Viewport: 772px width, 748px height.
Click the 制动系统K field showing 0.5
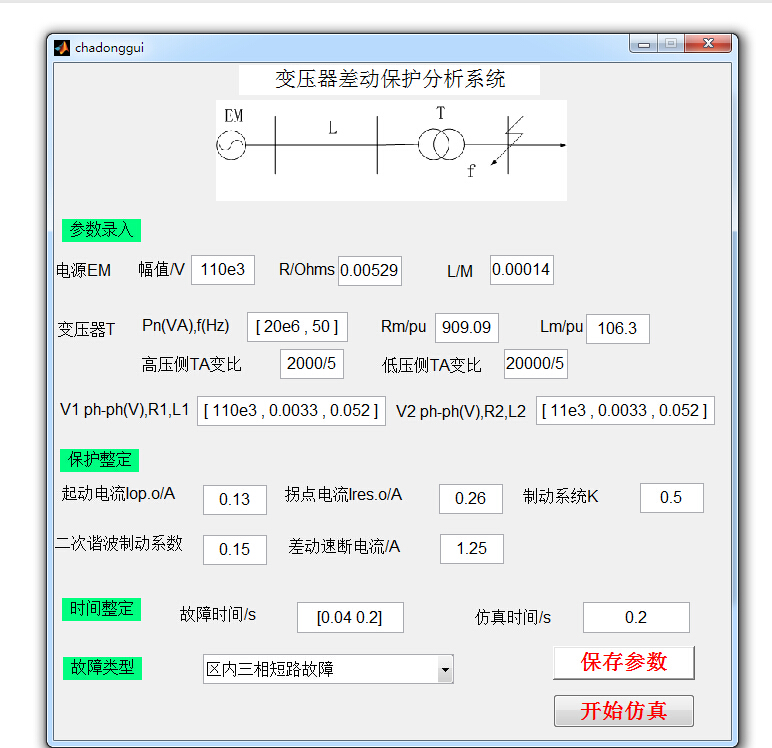pos(672,498)
